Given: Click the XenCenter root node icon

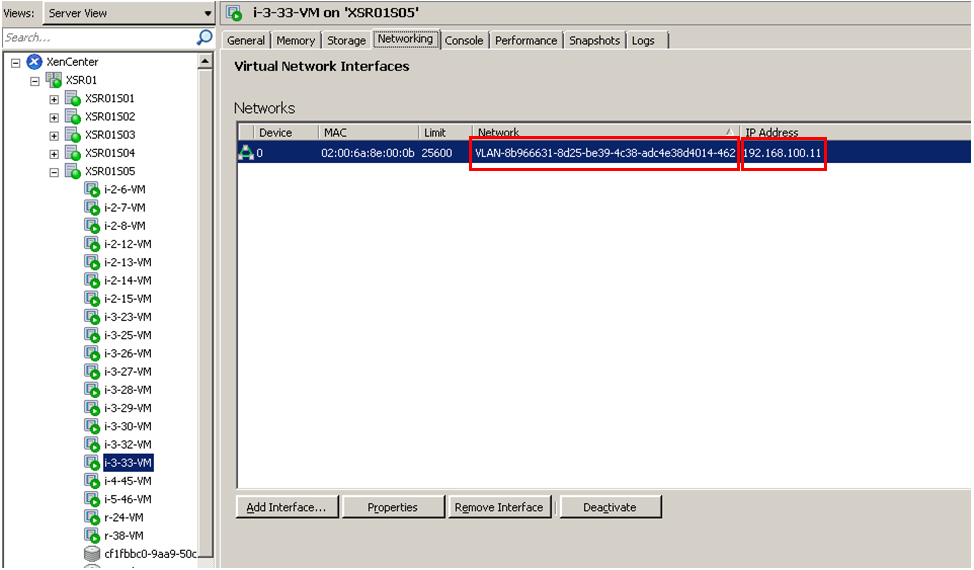Looking at the screenshot, I should click(34, 62).
